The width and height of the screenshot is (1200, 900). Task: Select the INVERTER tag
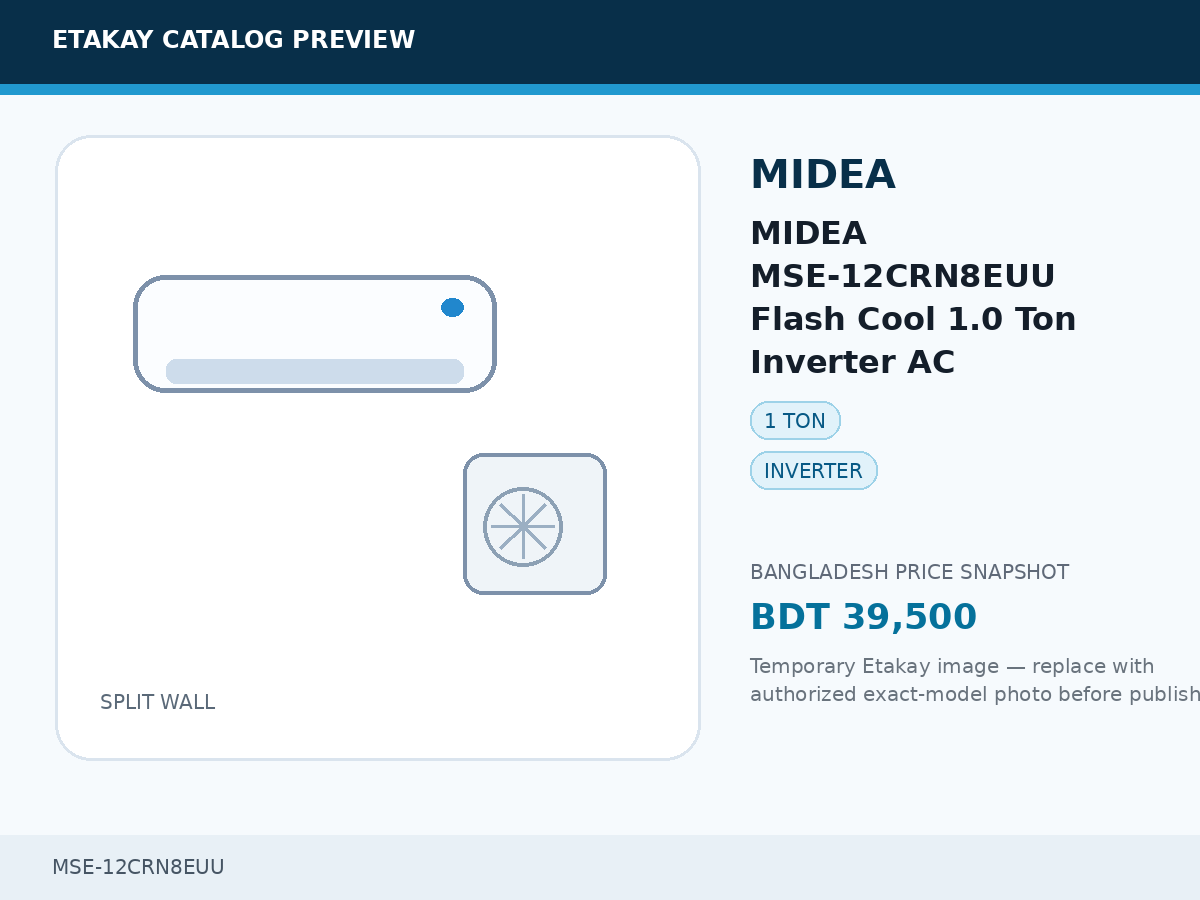pos(813,471)
